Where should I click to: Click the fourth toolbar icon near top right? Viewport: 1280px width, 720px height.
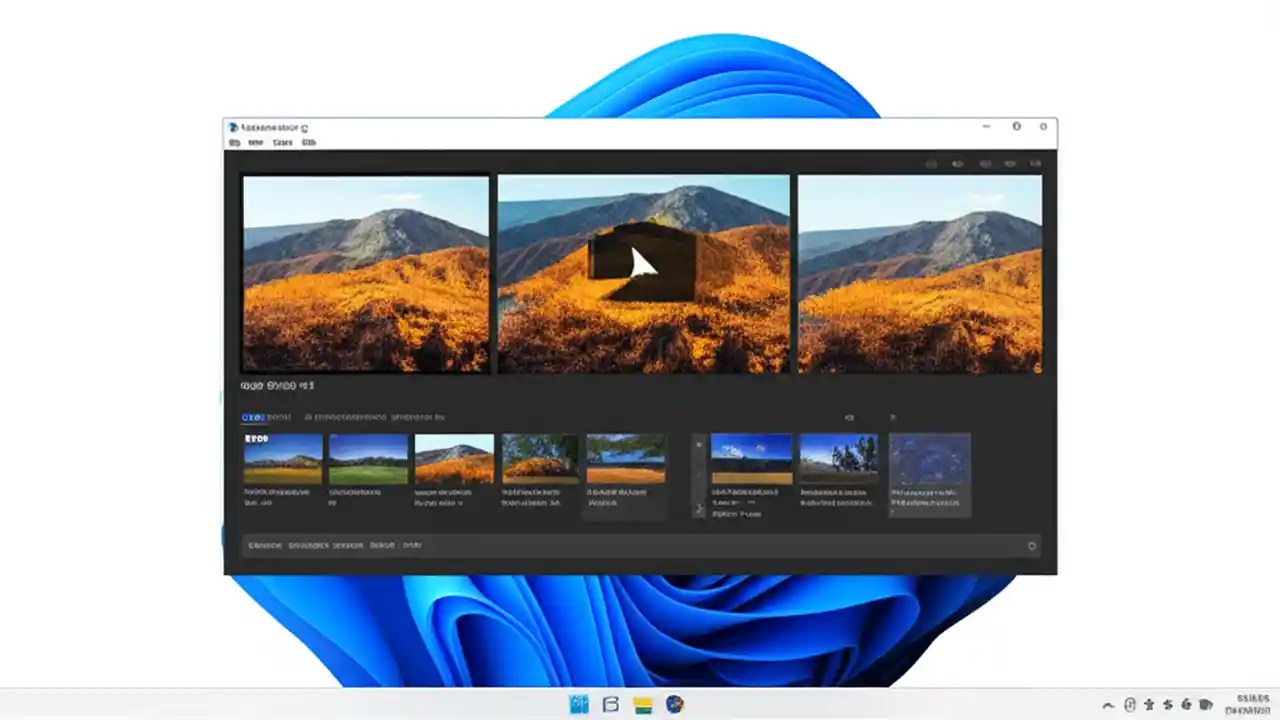pyautogui.click(x=1010, y=163)
